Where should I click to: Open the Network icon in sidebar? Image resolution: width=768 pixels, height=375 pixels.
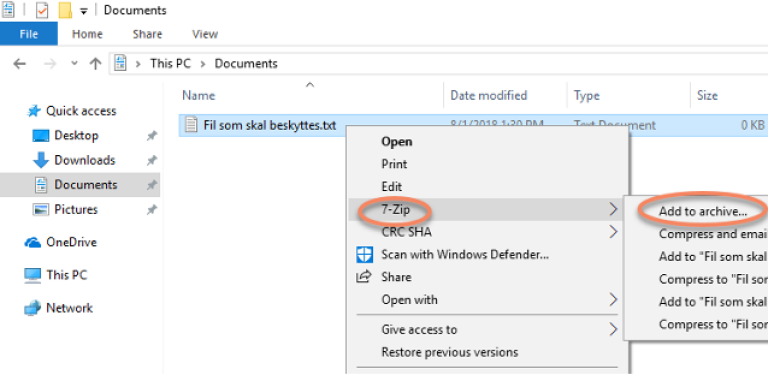pos(33,308)
